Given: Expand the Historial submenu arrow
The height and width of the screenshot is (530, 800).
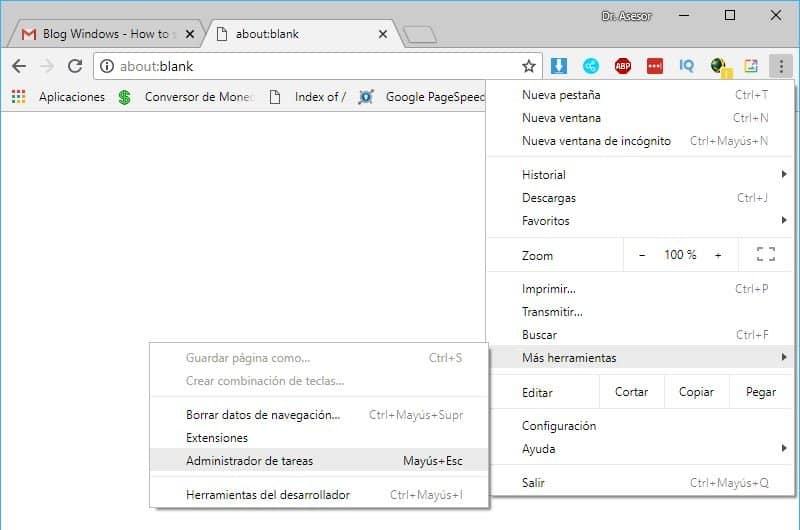Looking at the screenshot, I should click(x=784, y=174).
